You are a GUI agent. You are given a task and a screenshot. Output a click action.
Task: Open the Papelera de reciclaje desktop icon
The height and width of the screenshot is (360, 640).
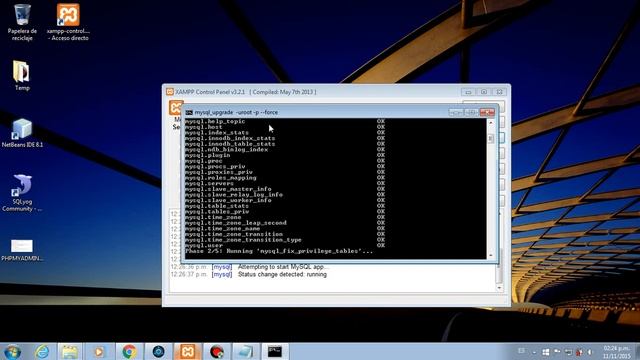pyautogui.click(x=22, y=21)
